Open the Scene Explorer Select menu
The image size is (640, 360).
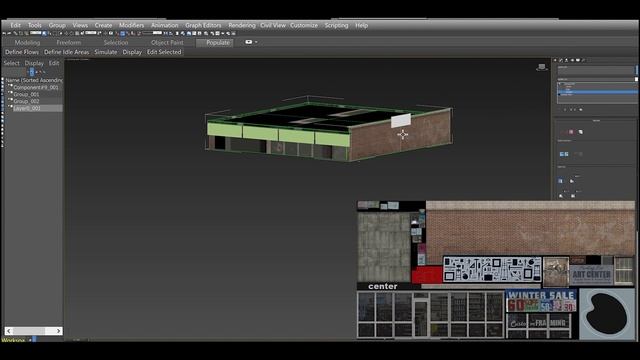(x=11, y=63)
